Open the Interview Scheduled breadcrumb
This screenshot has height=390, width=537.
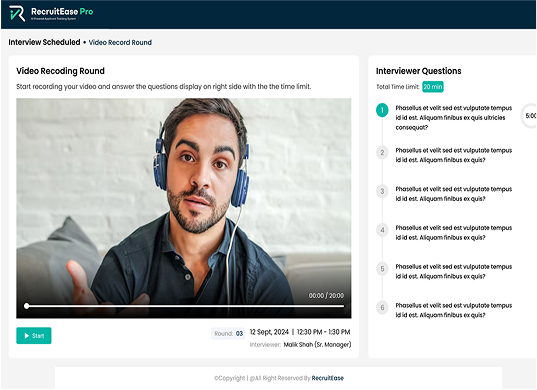[x=44, y=42]
